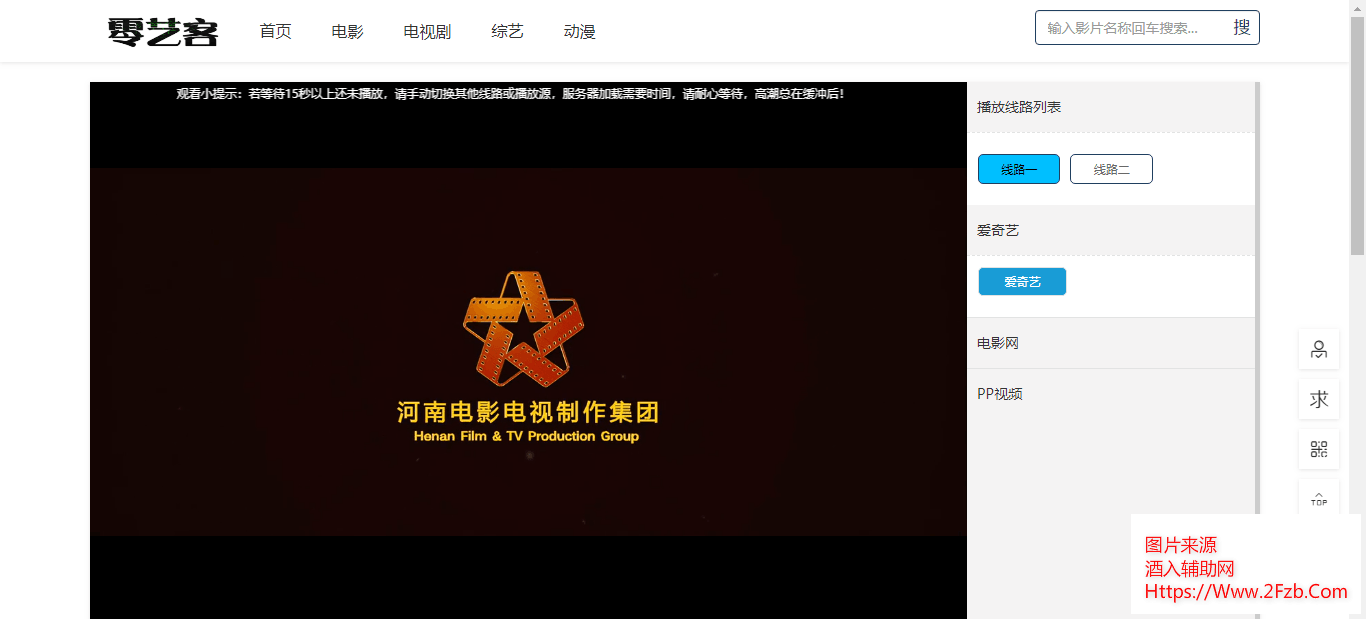Open the user account floating icon
Viewport: 1366px width, 619px height.
pyautogui.click(x=1318, y=349)
